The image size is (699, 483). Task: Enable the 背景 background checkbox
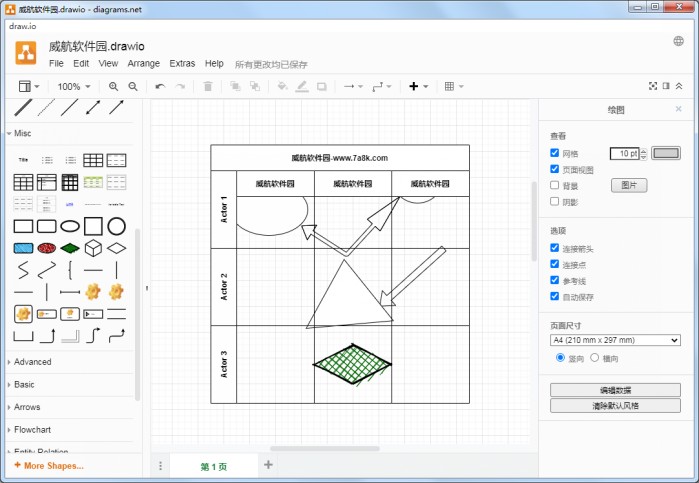[x=555, y=185]
